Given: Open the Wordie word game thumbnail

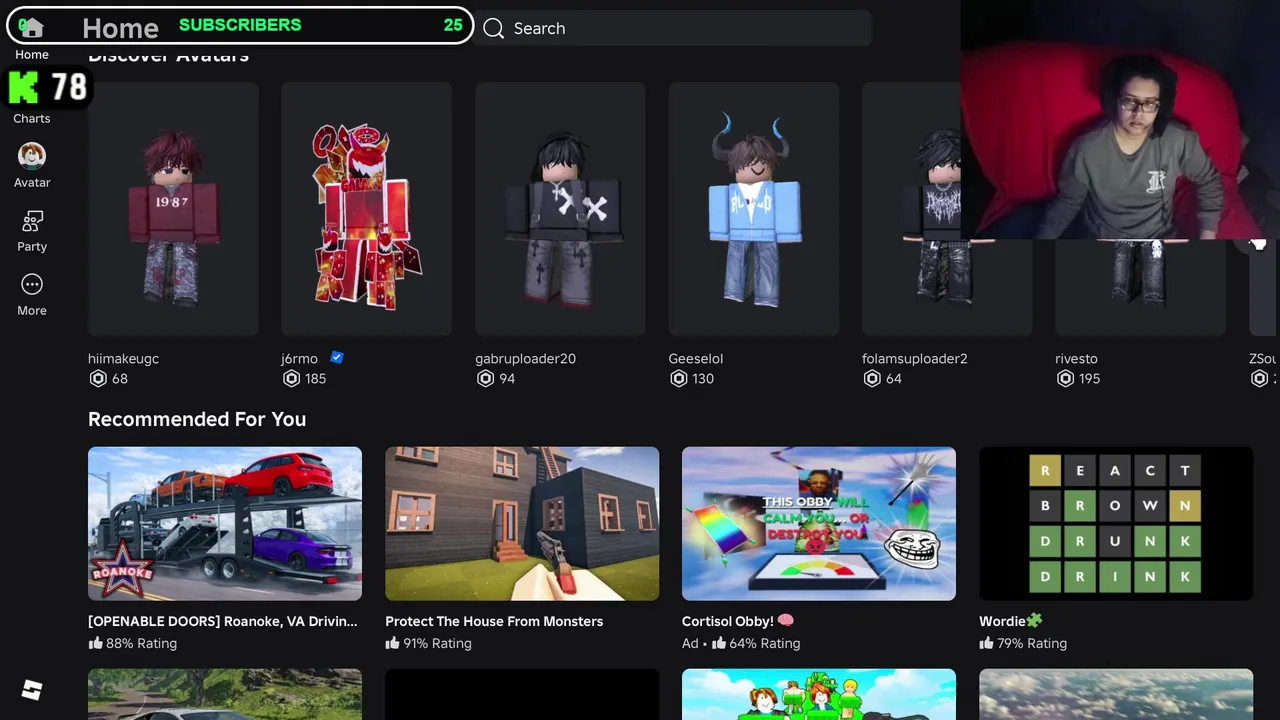Looking at the screenshot, I should (x=1116, y=524).
